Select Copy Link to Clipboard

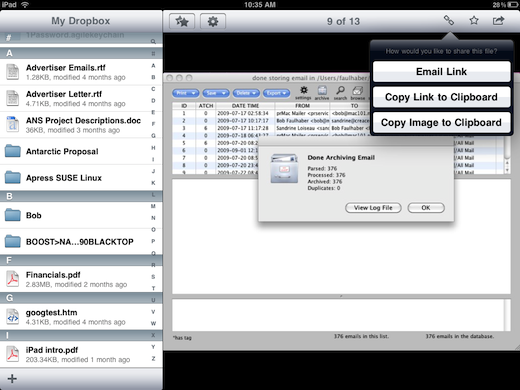coord(441,97)
